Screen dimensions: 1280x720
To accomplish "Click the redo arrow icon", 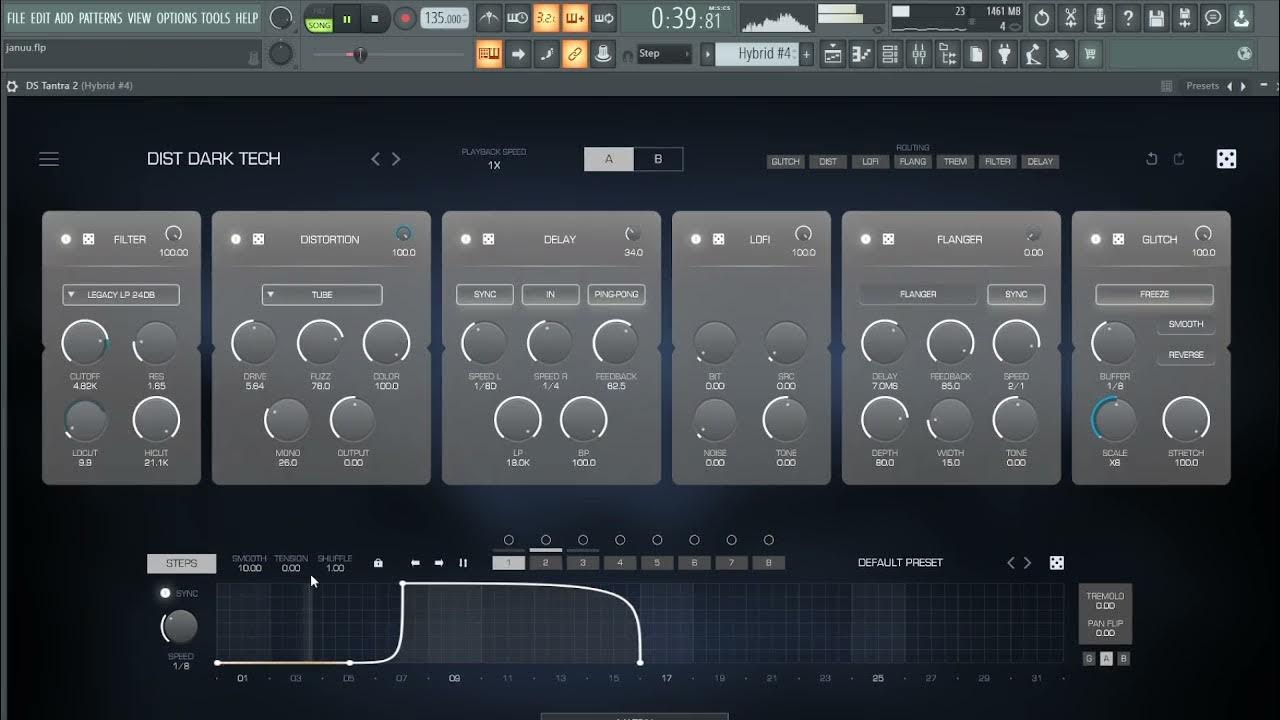I will pos(1179,159).
